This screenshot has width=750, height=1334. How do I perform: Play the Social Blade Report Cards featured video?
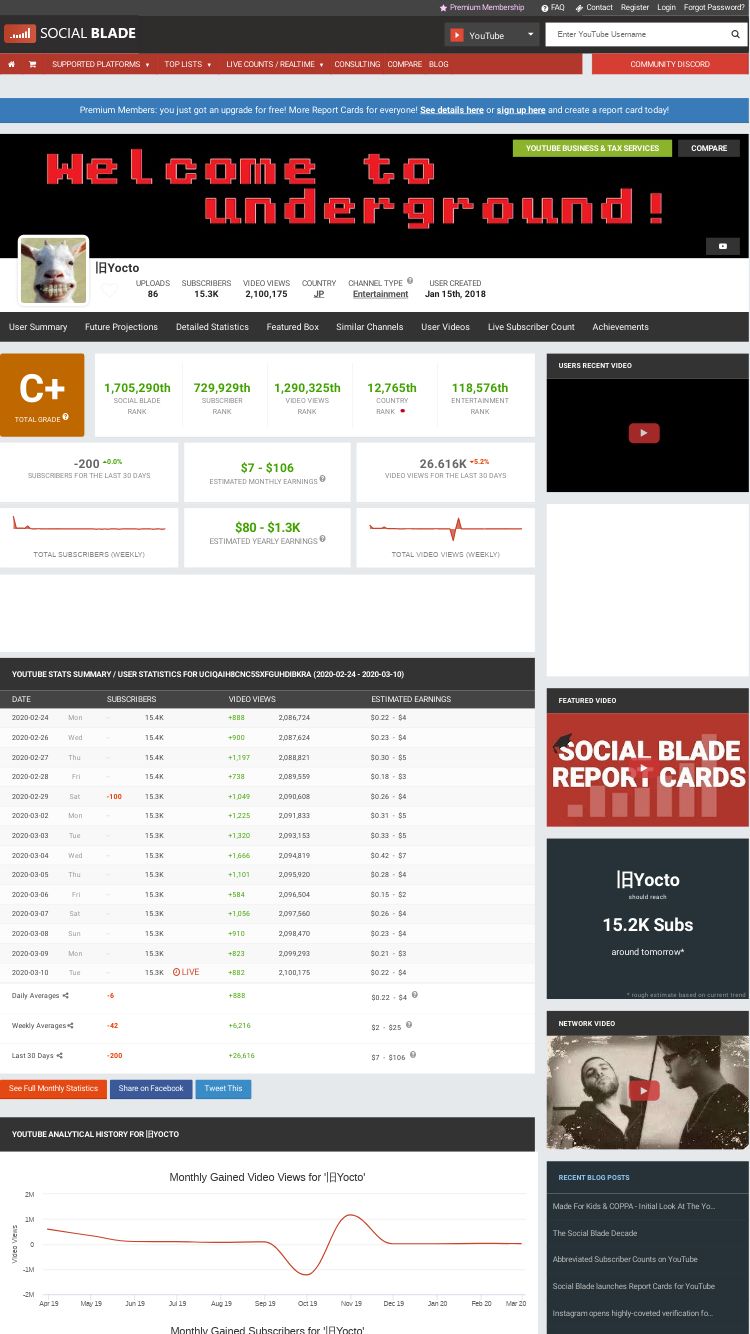pos(643,770)
